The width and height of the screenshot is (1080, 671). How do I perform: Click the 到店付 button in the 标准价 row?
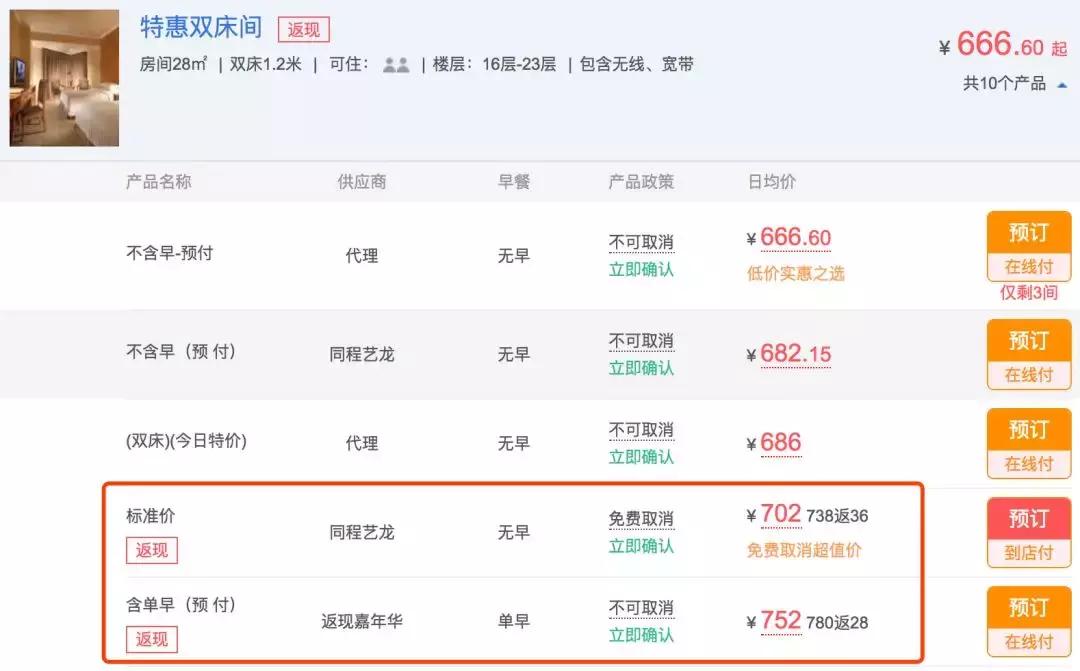1029,551
